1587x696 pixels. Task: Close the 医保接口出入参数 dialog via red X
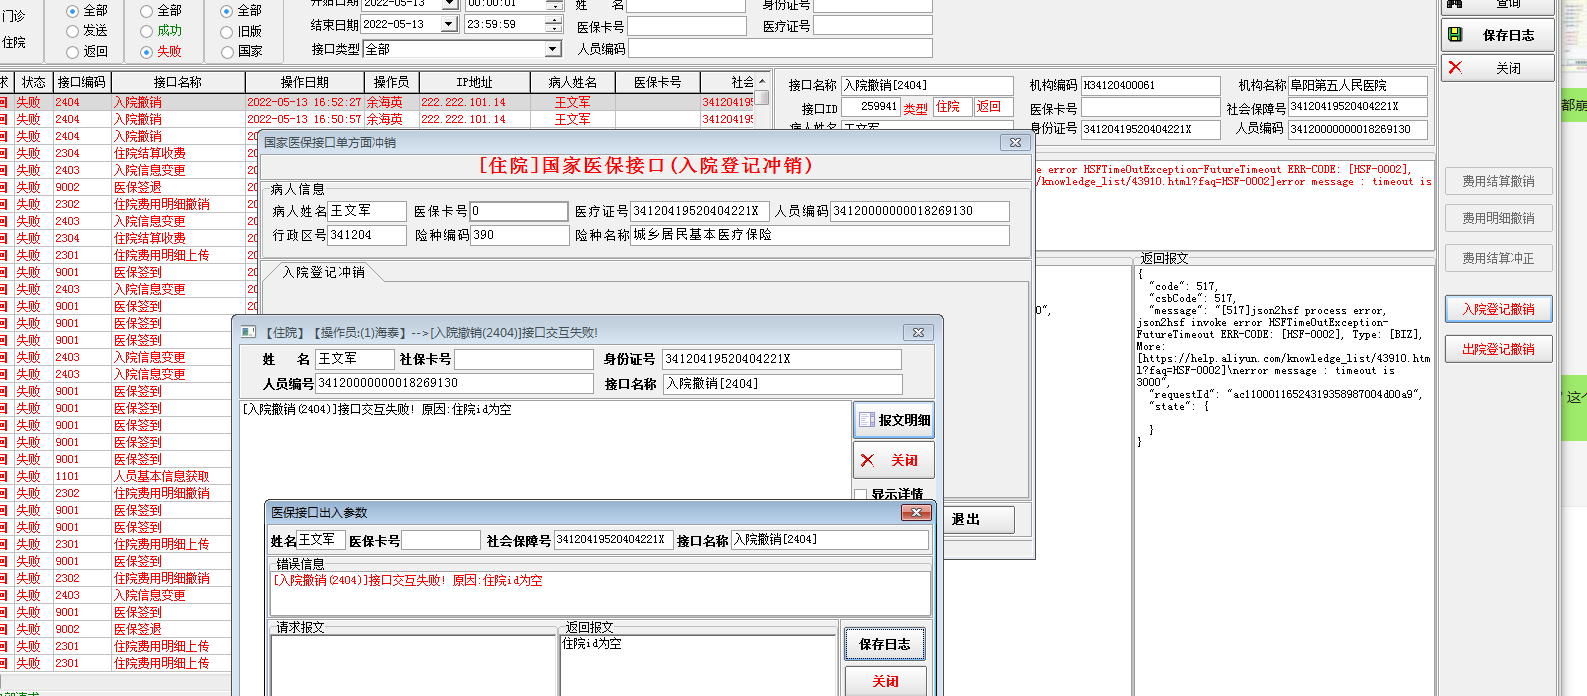pyautogui.click(x=916, y=512)
